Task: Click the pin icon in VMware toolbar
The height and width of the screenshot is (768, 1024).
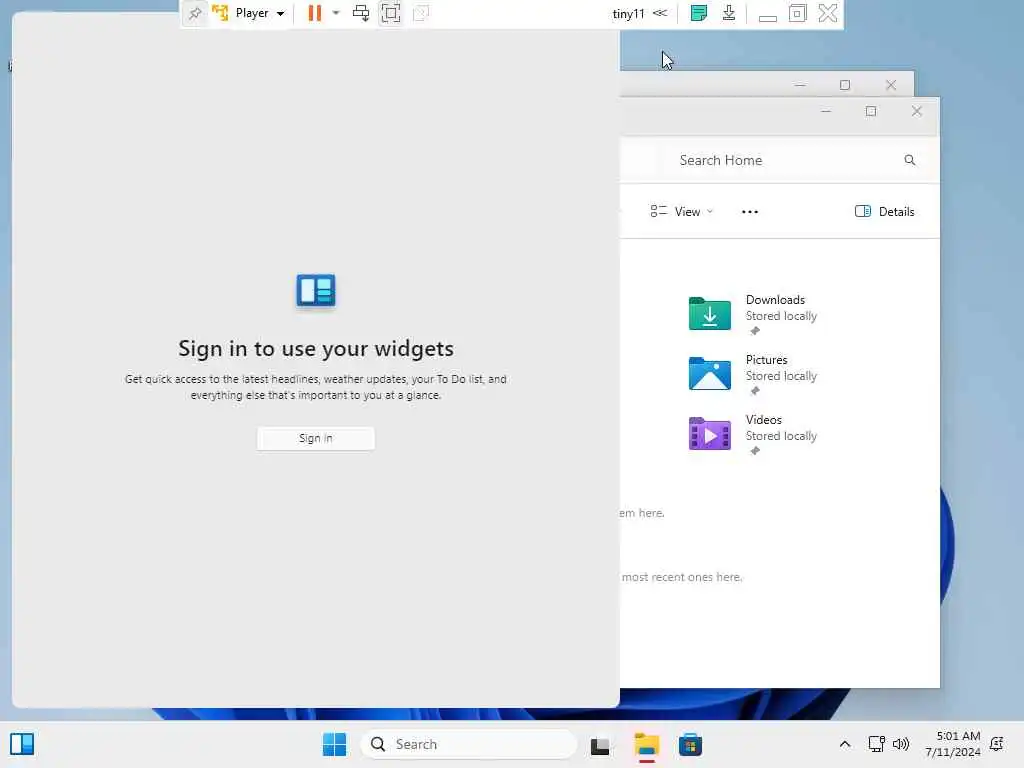Action: click(x=195, y=13)
